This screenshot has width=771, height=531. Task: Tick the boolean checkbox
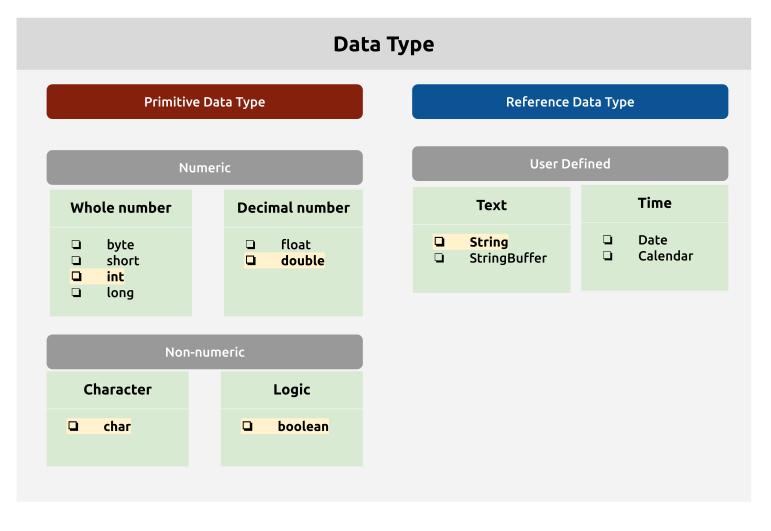point(247,426)
